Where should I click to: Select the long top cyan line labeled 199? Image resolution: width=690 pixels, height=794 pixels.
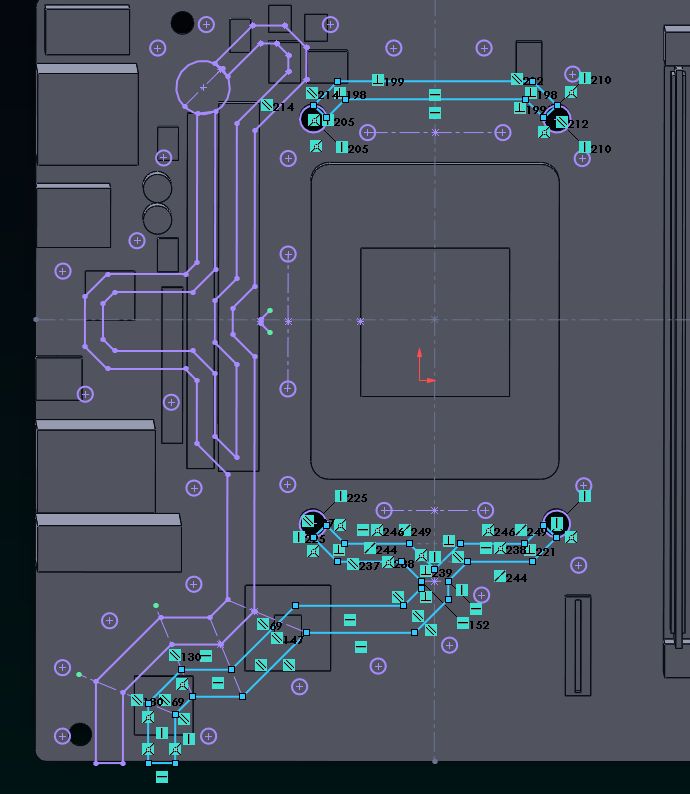click(x=435, y=81)
